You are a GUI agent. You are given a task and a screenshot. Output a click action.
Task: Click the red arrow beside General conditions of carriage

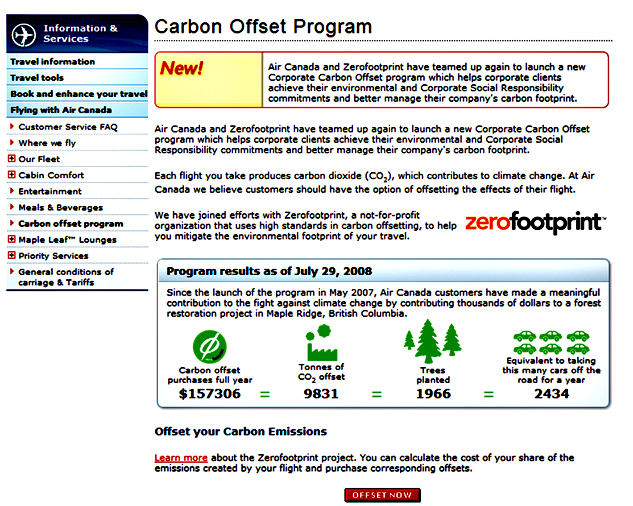tap(12, 271)
